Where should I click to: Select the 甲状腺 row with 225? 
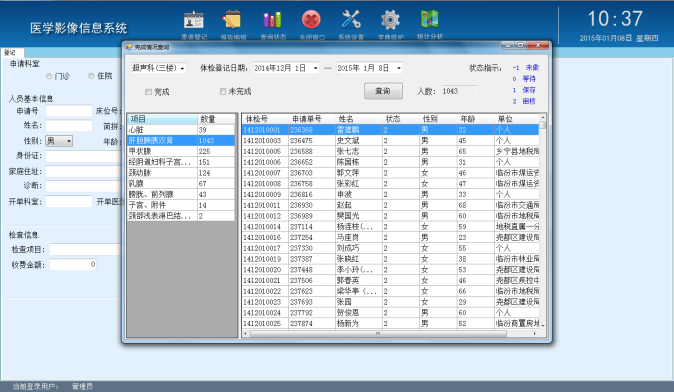[181, 151]
